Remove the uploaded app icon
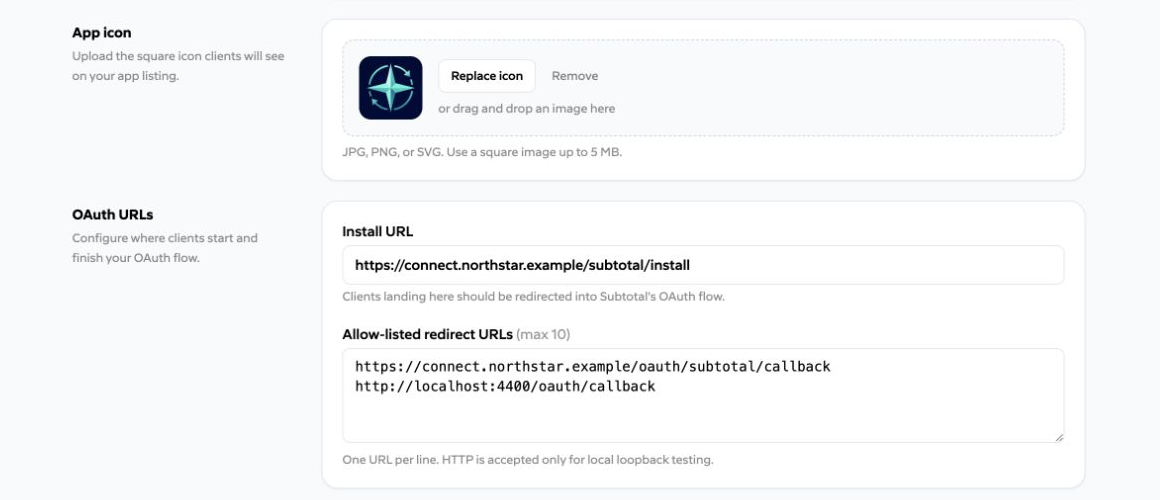The image size is (1160, 500). (x=575, y=76)
